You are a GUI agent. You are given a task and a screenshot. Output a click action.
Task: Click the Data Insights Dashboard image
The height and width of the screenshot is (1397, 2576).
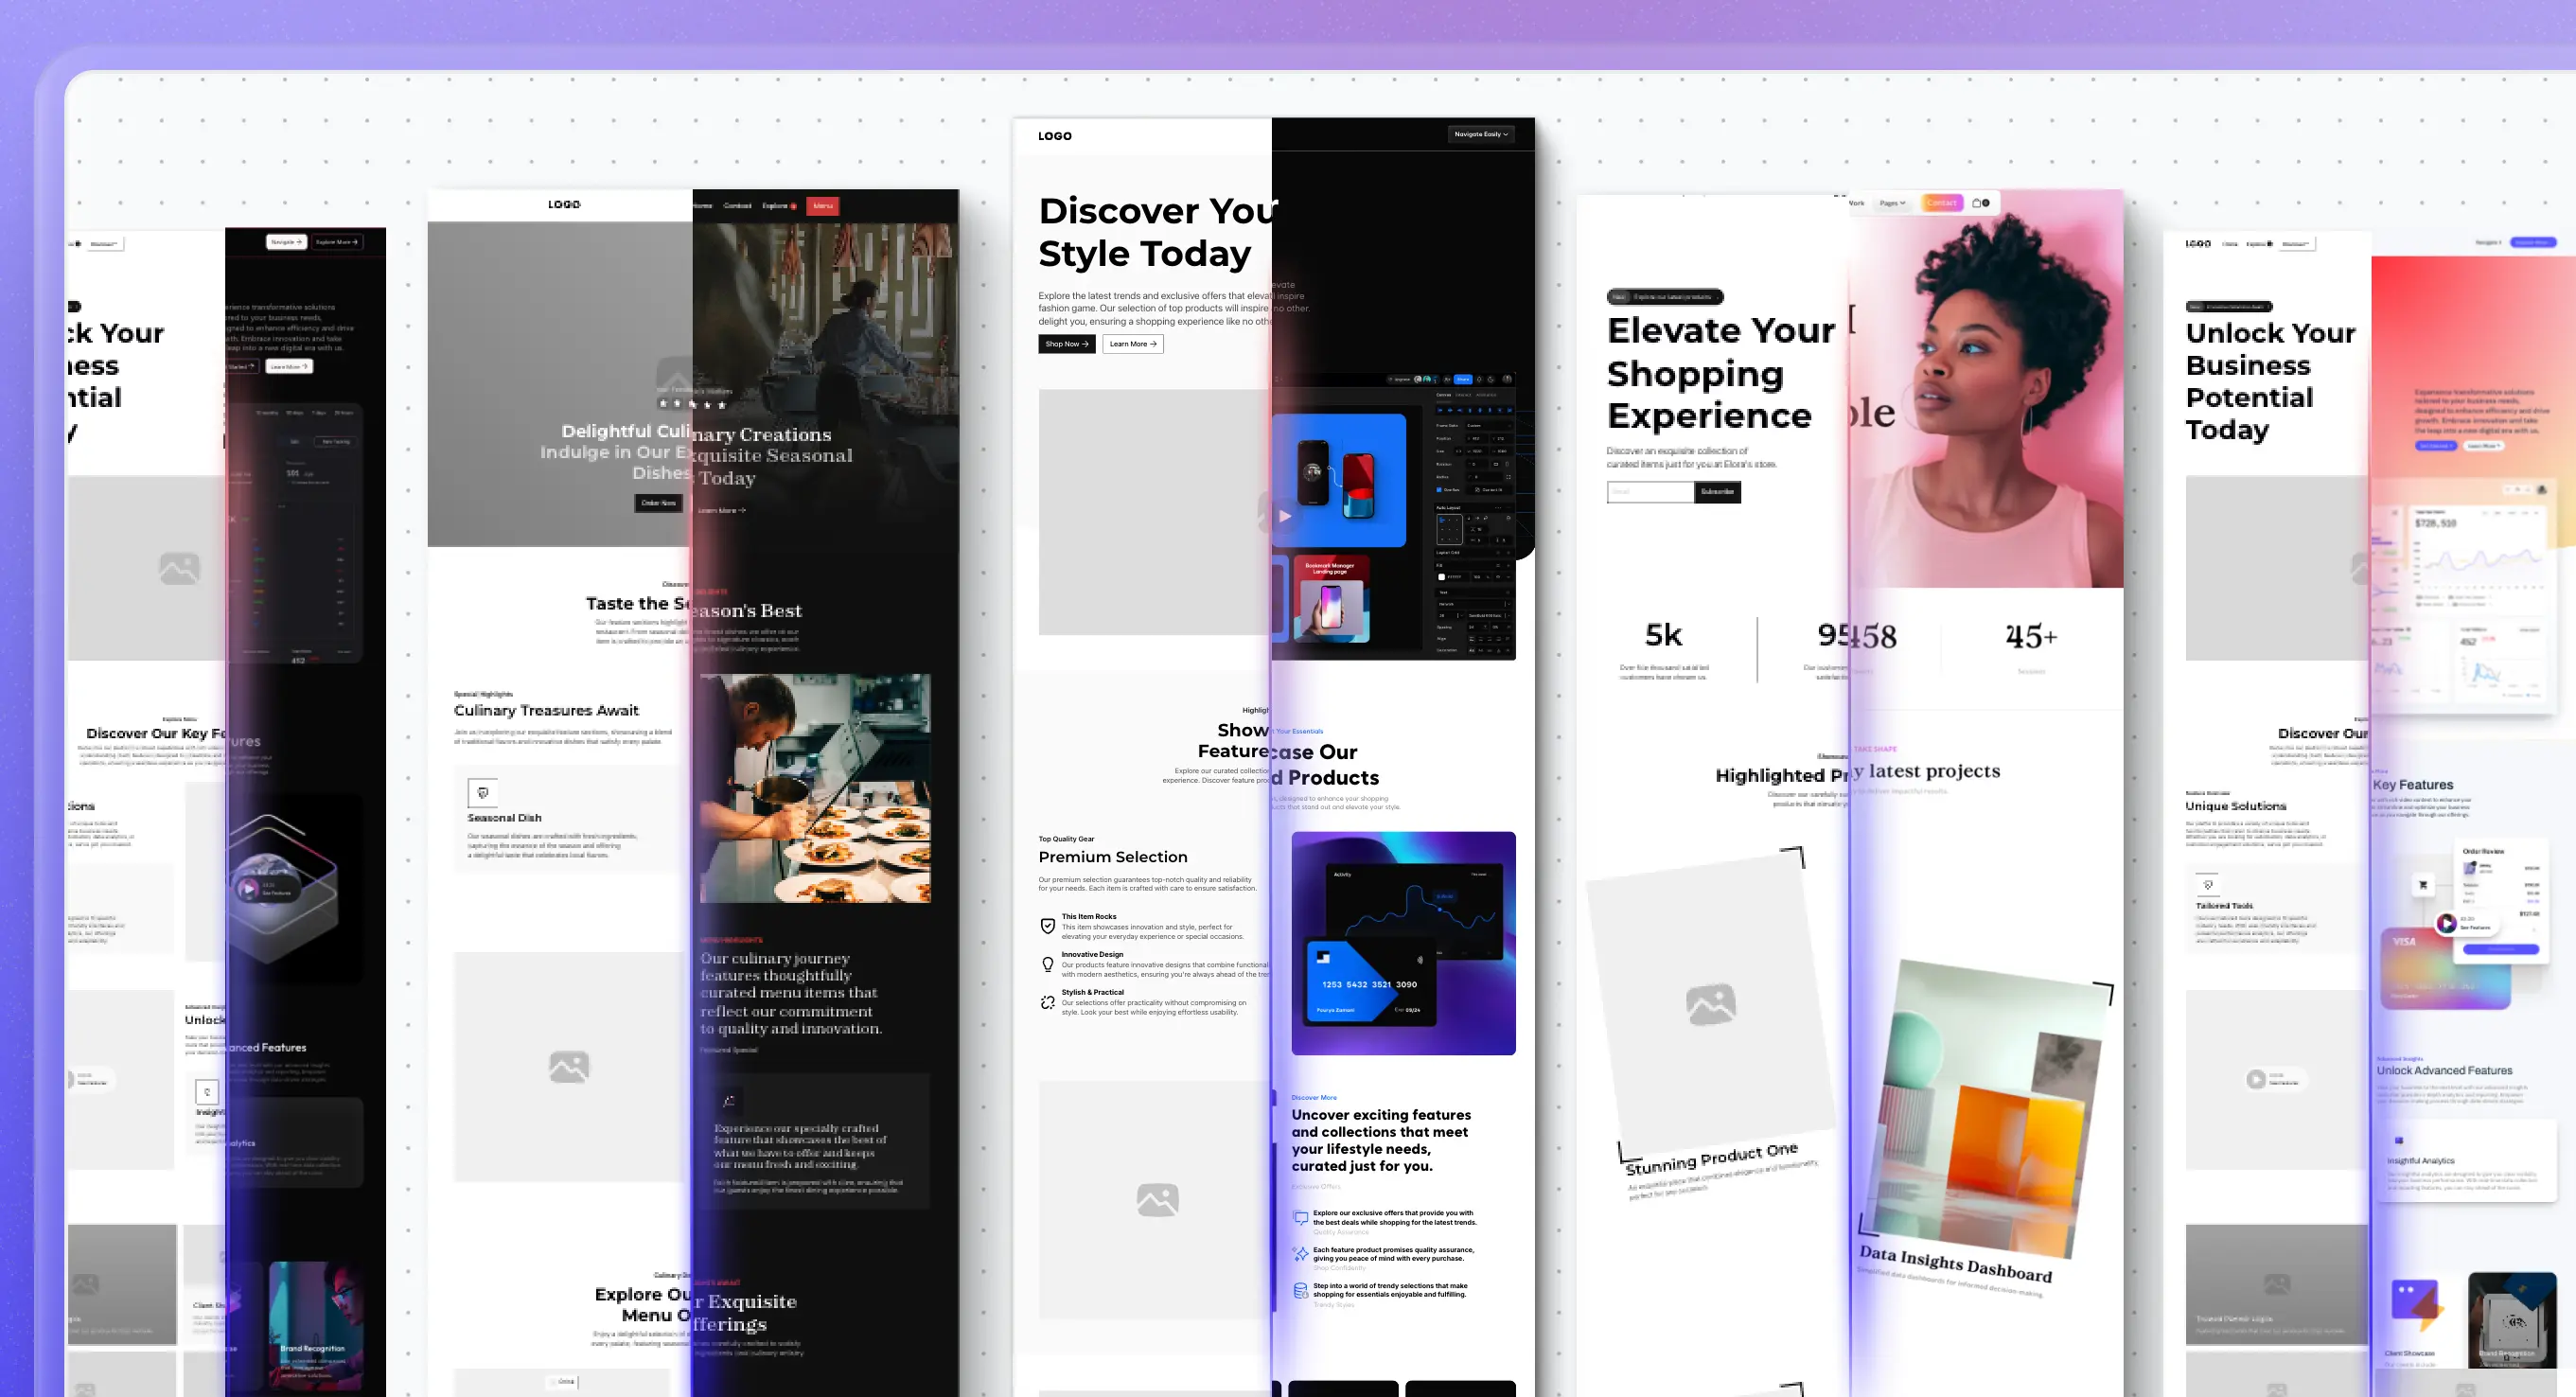click(x=1990, y=1108)
